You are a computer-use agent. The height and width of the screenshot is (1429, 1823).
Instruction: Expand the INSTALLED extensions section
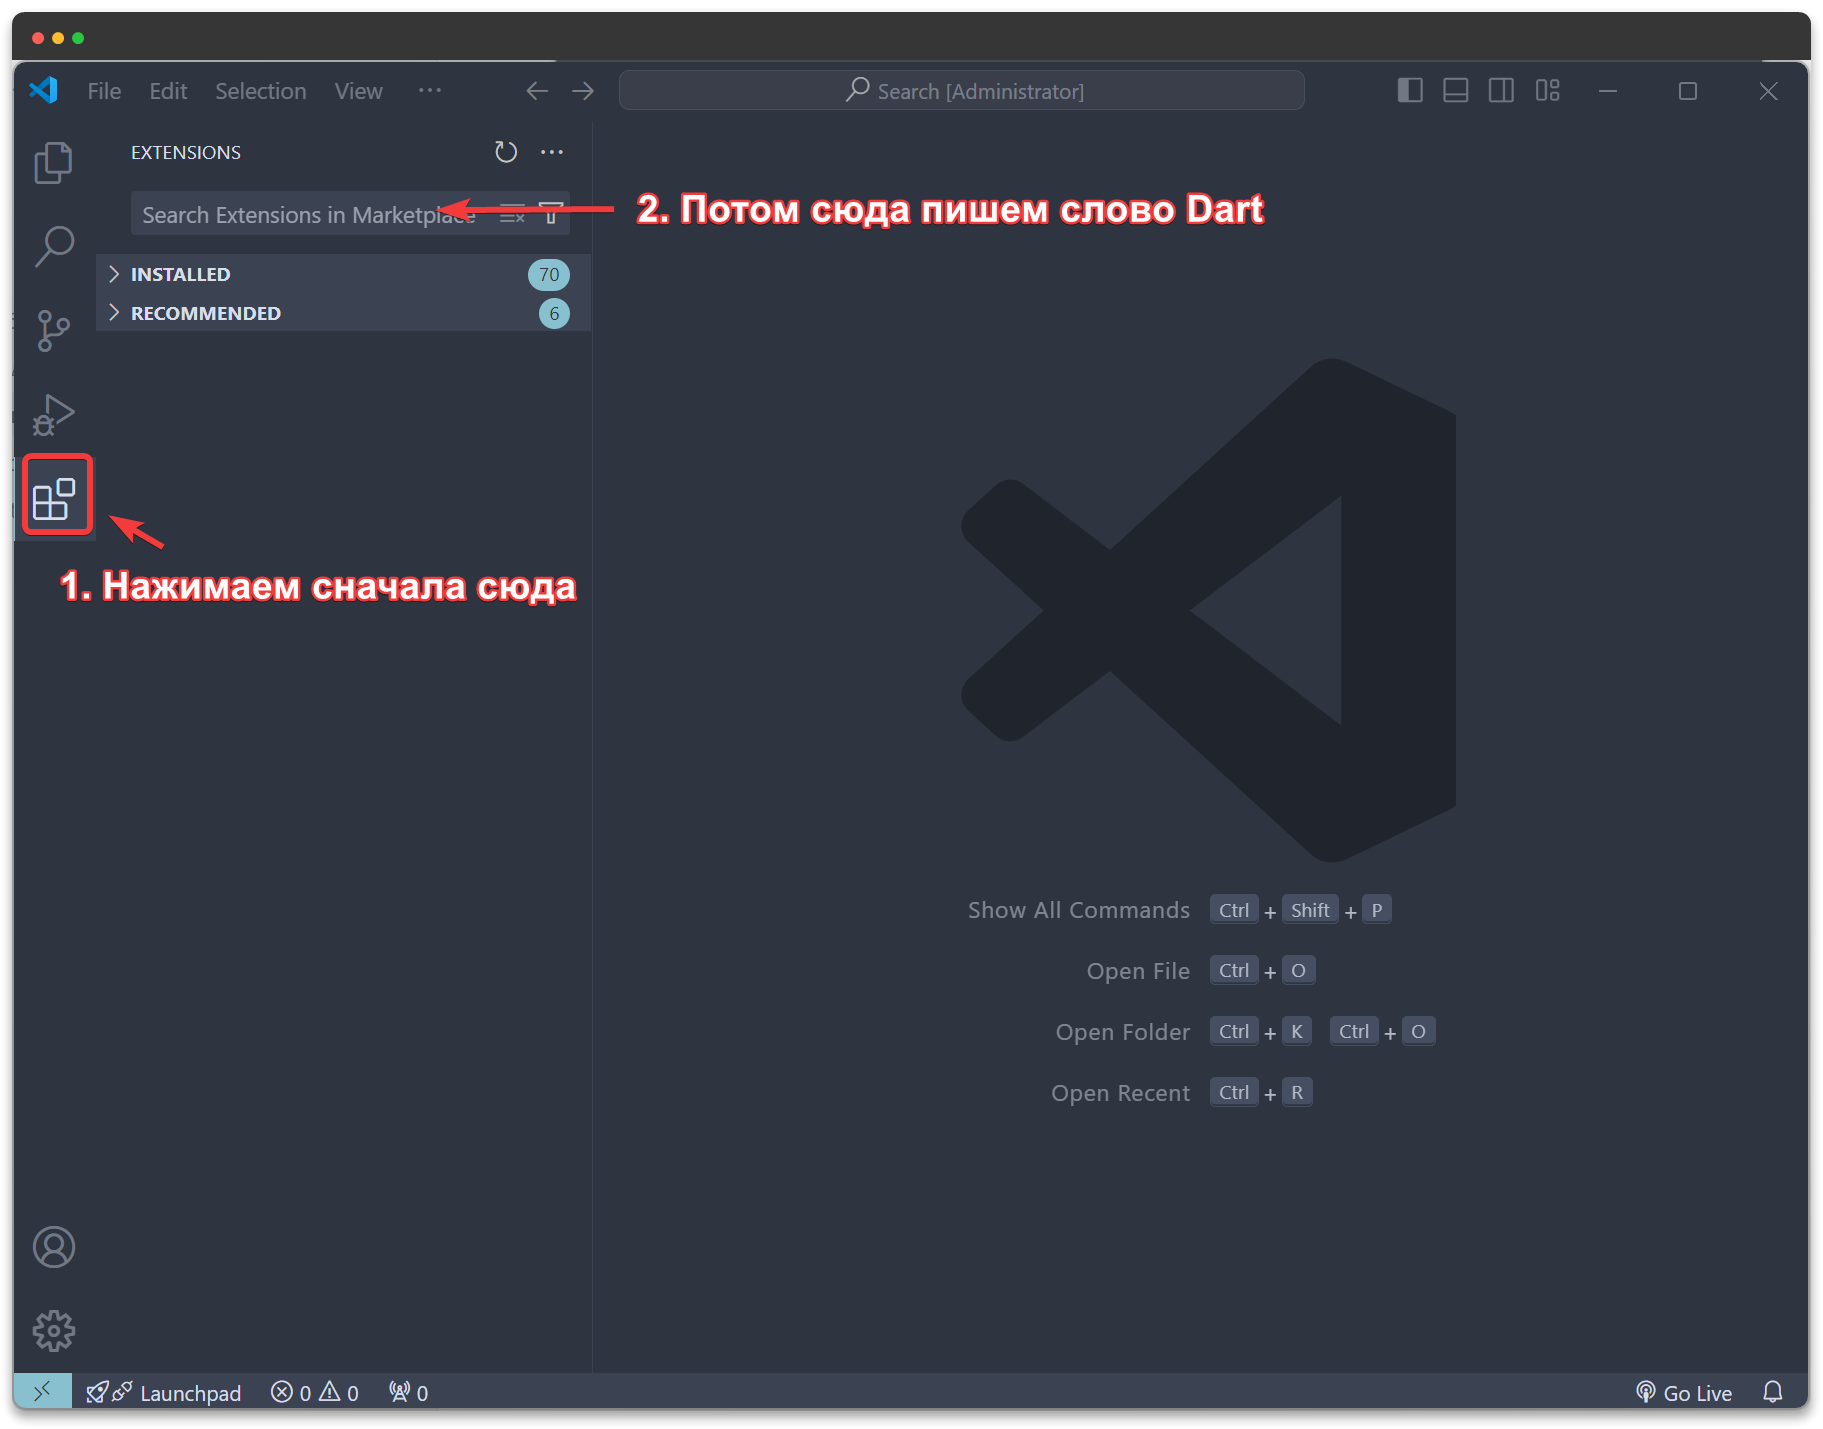180,274
